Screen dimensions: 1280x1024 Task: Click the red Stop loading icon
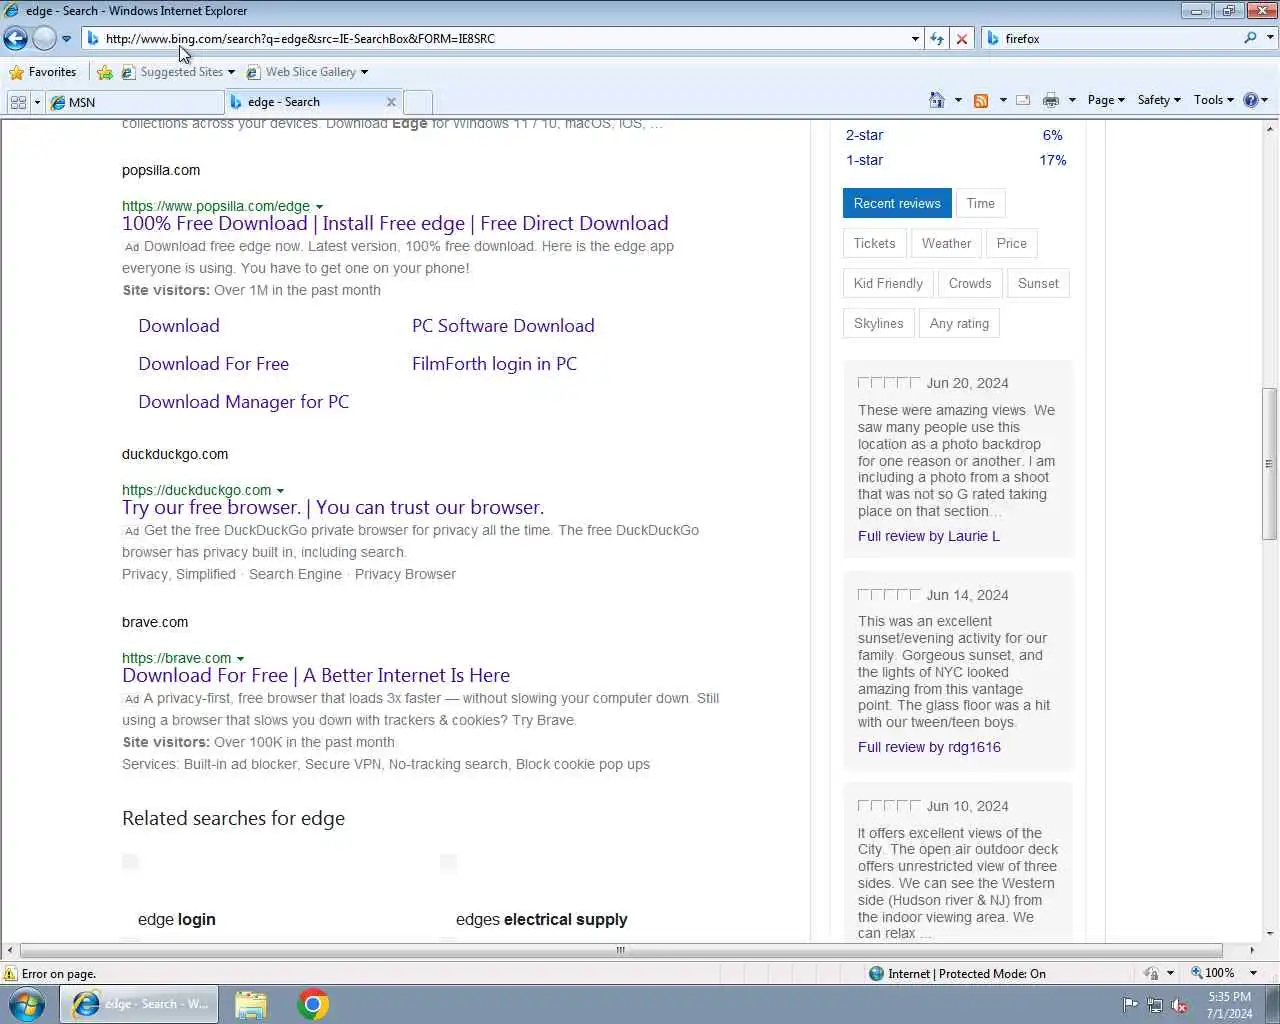pyautogui.click(x=962, y=39)
